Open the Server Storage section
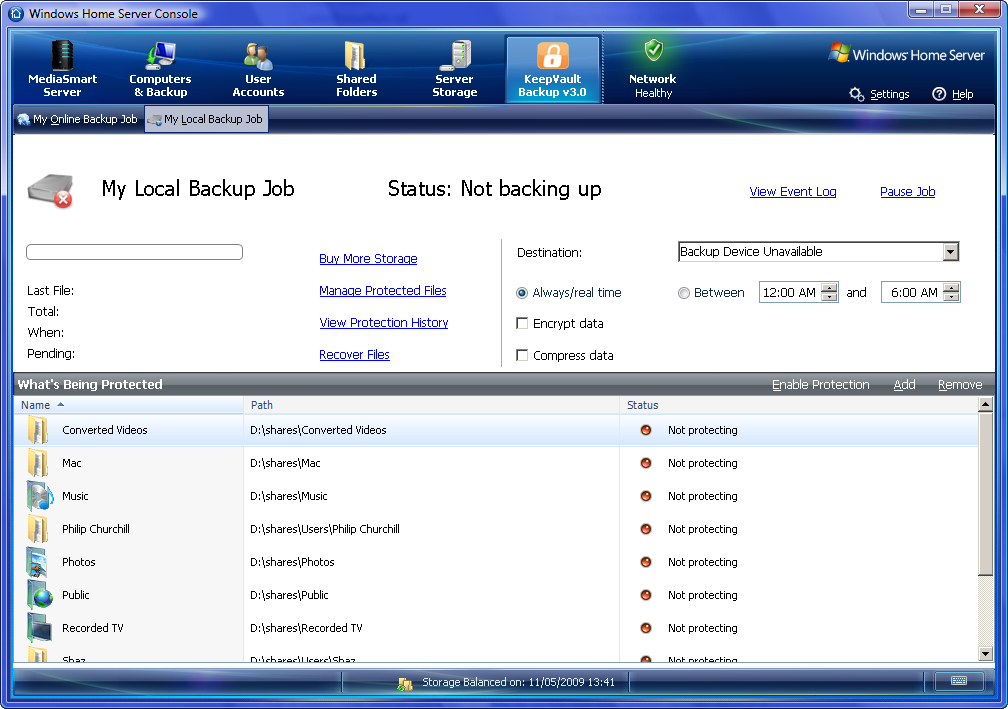The width and height of the screenshot is (1008, 709). click(x=454, y=69)
